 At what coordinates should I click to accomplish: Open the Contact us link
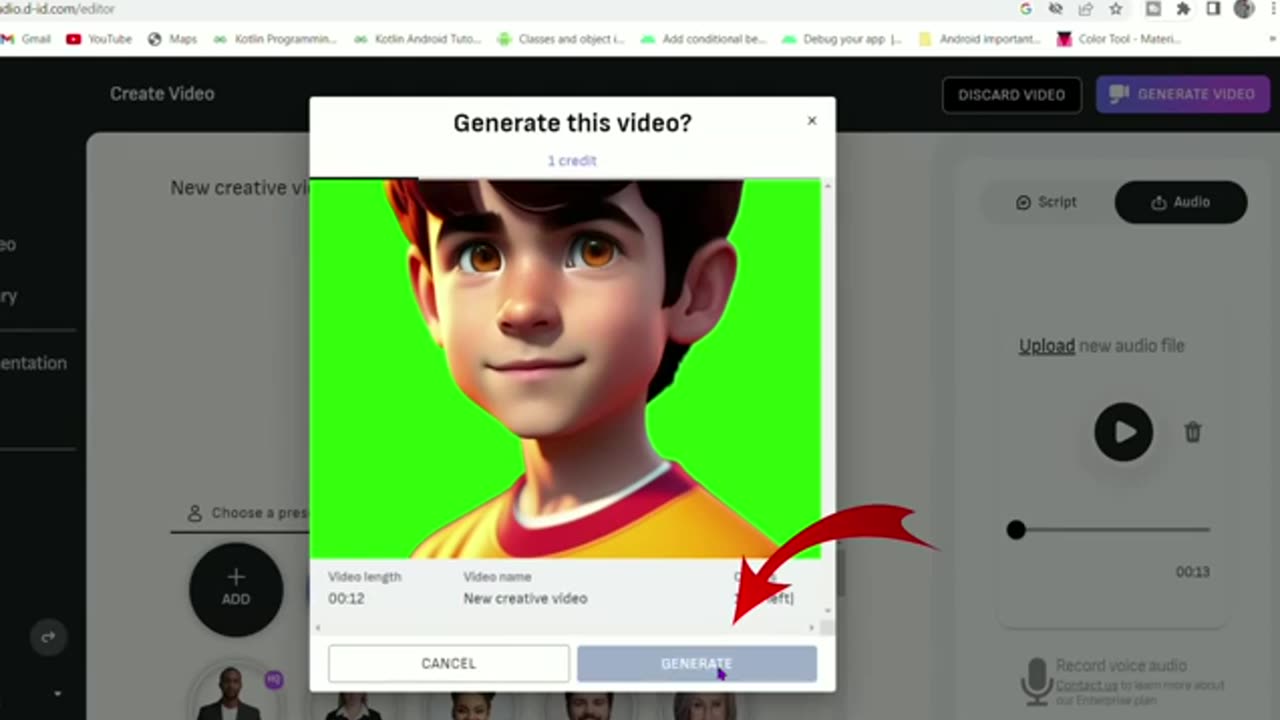tap(1086, 685)
